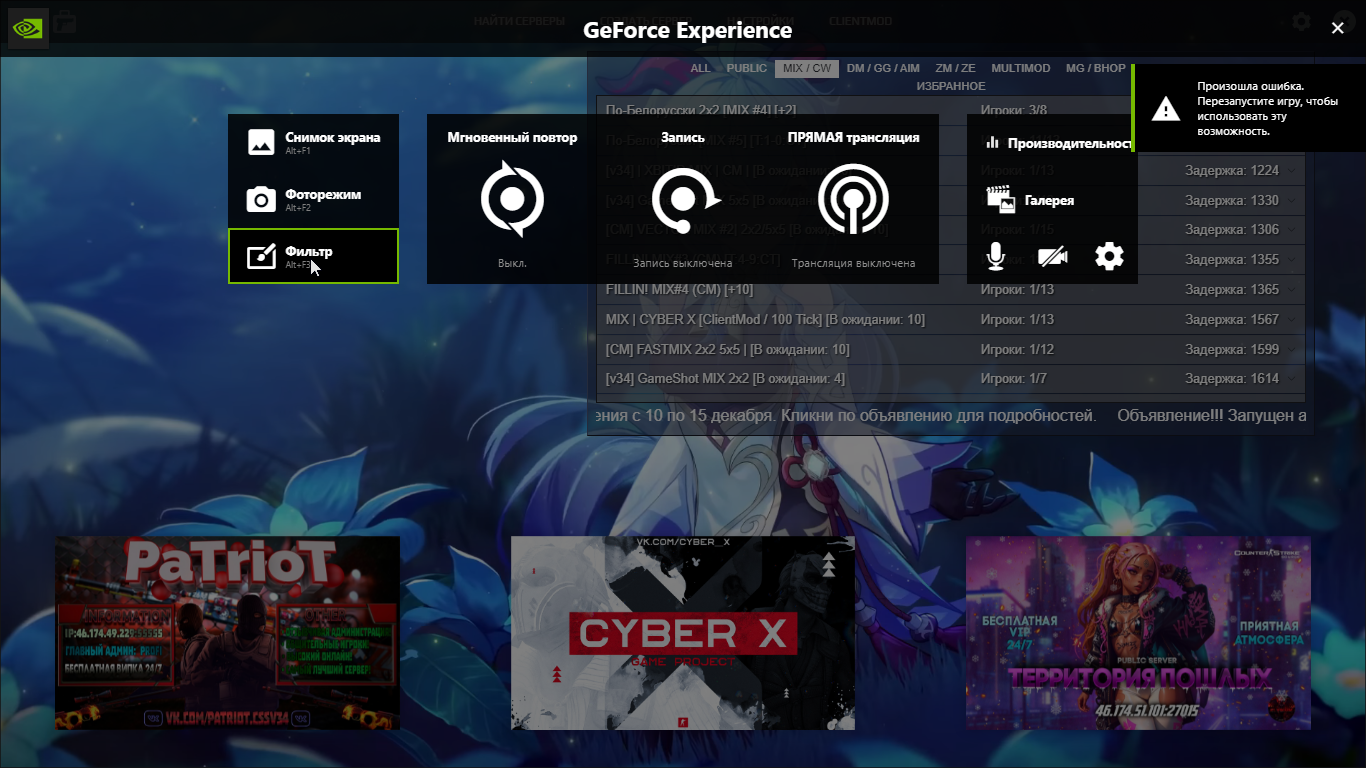Screen dimensions: 1366x769
Task: Expand the [CM] FASTMIX row chevron
Action: coord(1293,349)
